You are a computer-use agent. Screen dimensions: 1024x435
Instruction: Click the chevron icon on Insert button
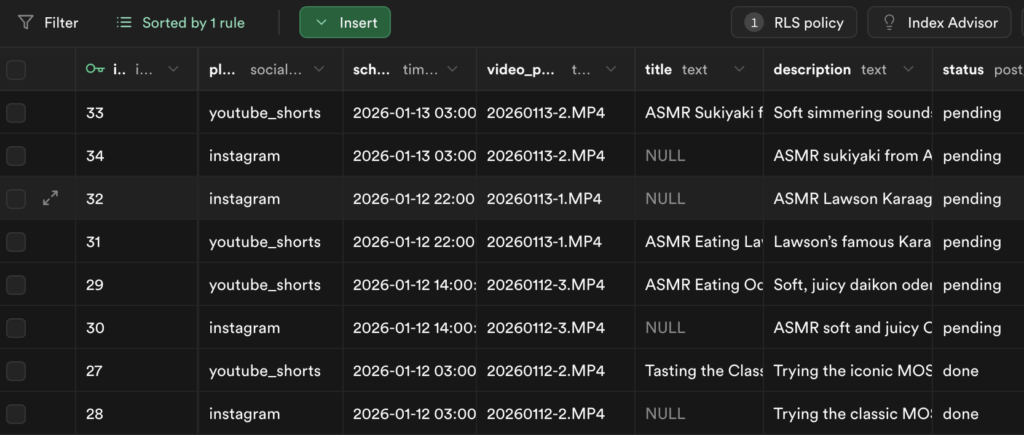pyautogui.click(x=320, y=22)
